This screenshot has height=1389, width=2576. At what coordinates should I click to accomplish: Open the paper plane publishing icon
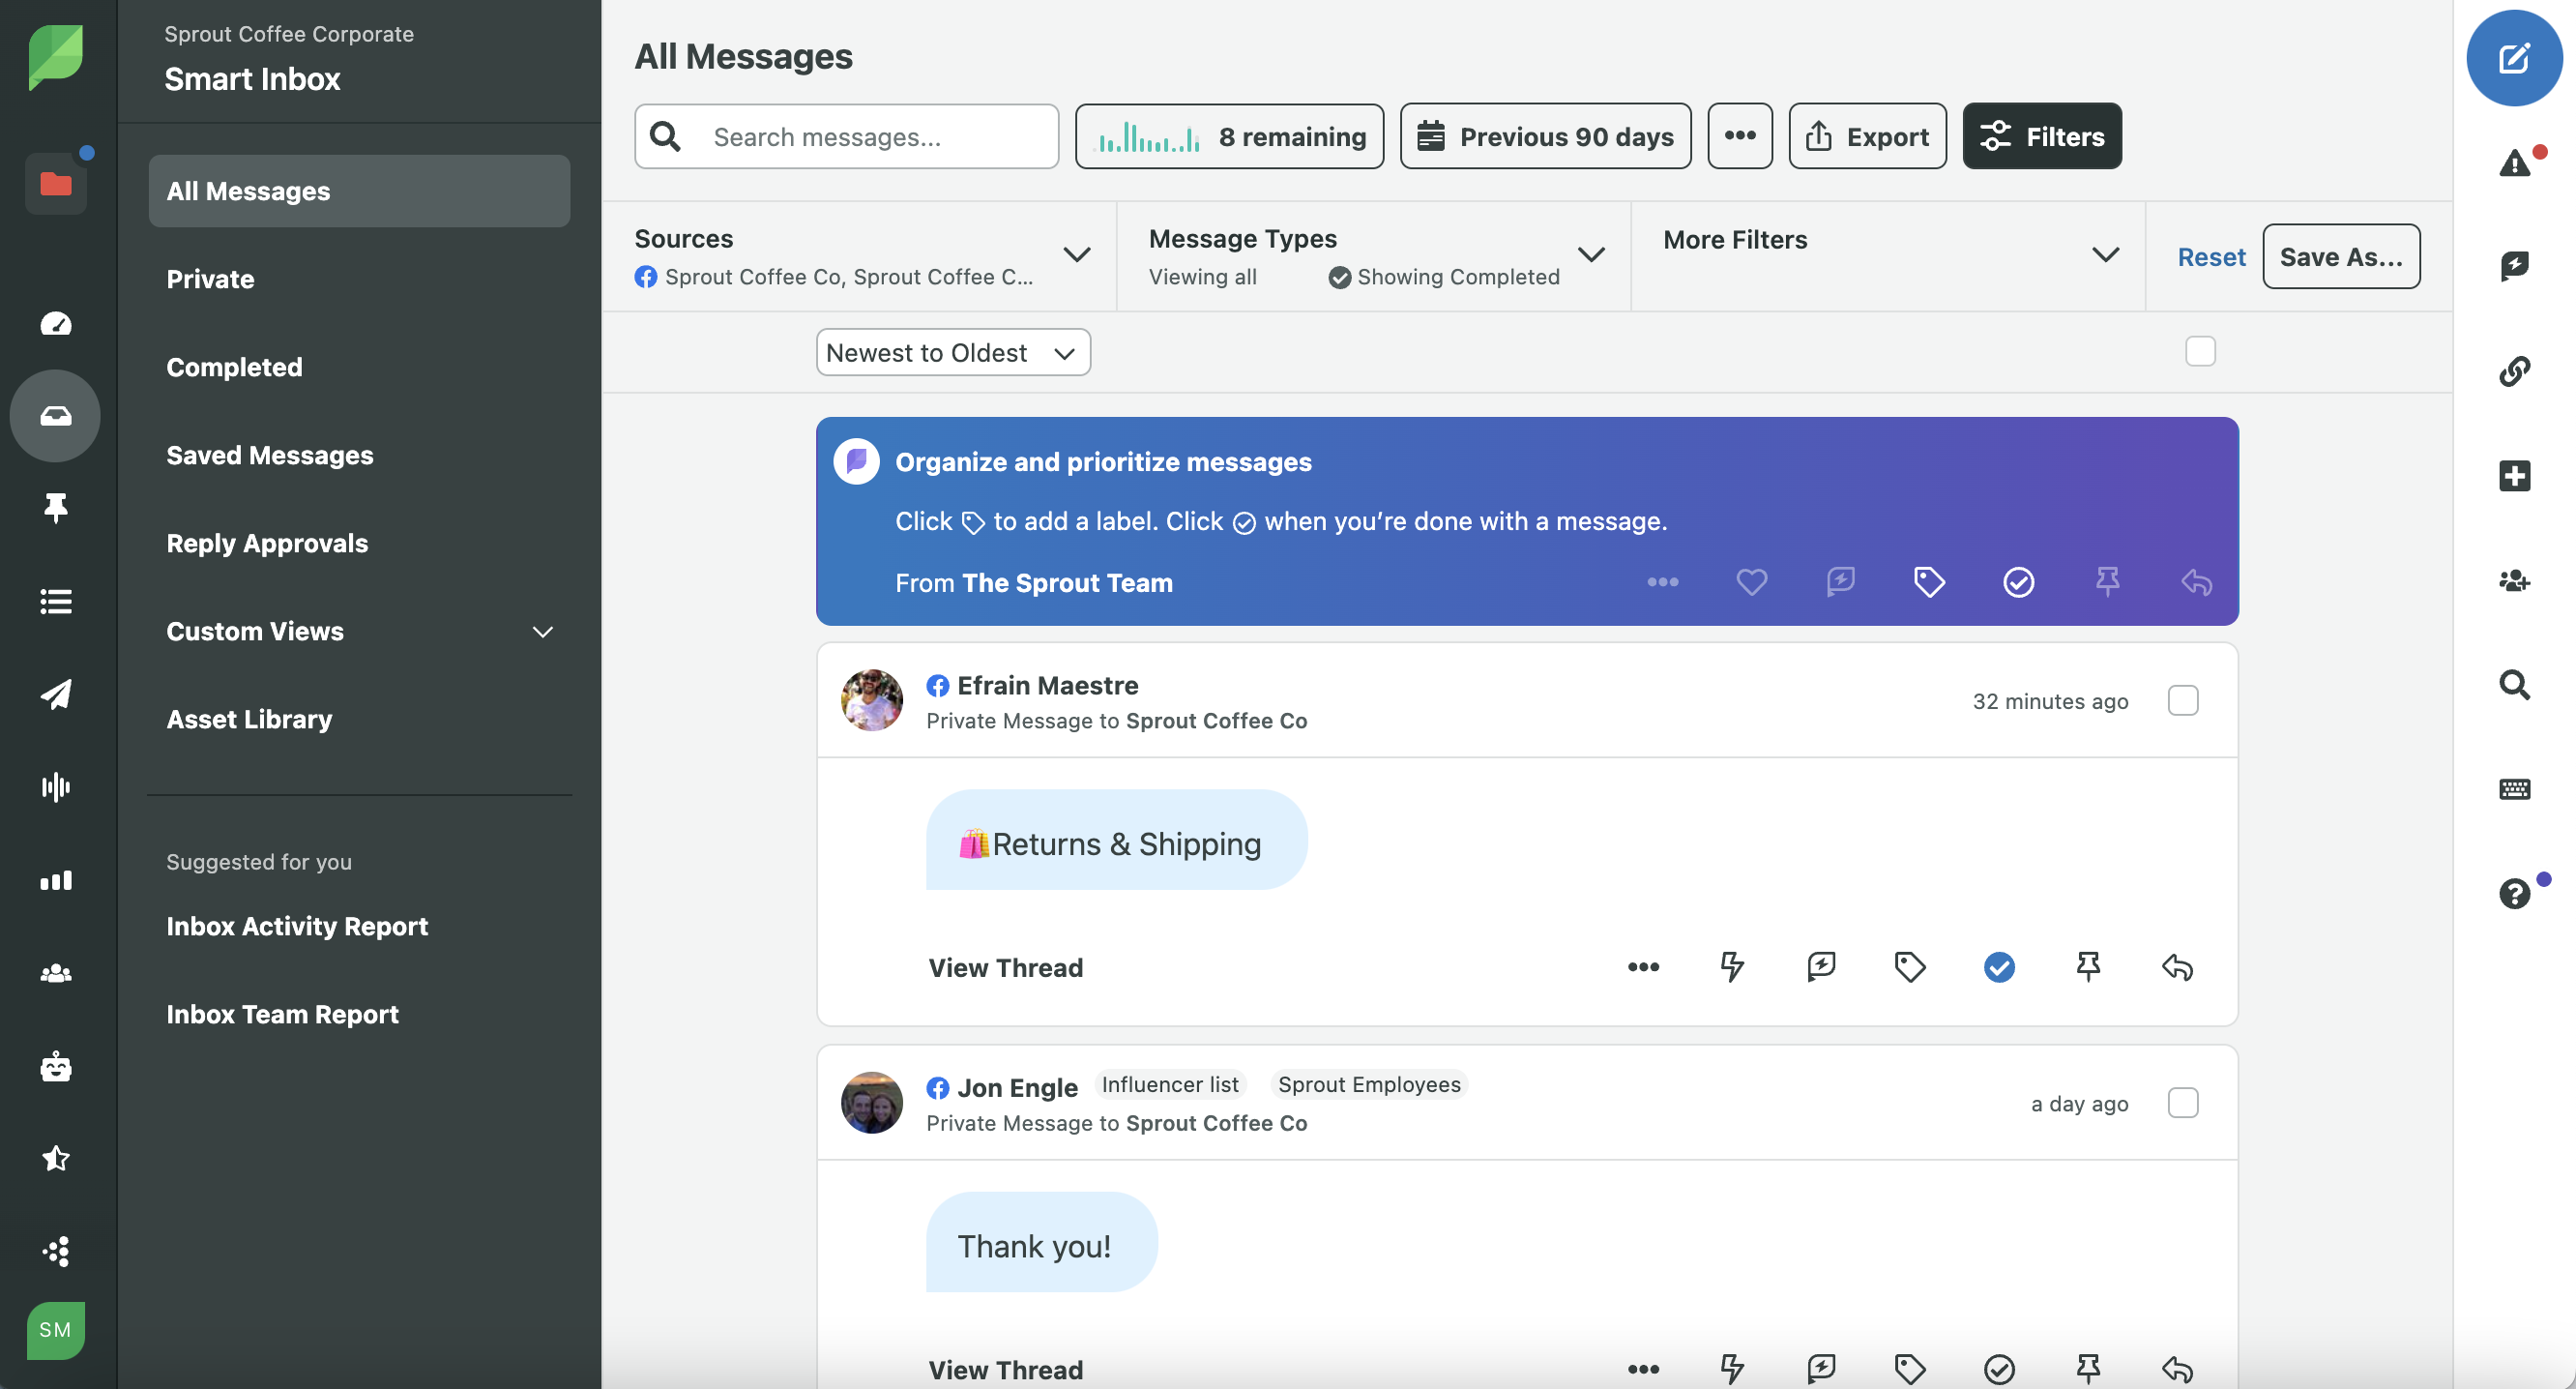[56, 694]
